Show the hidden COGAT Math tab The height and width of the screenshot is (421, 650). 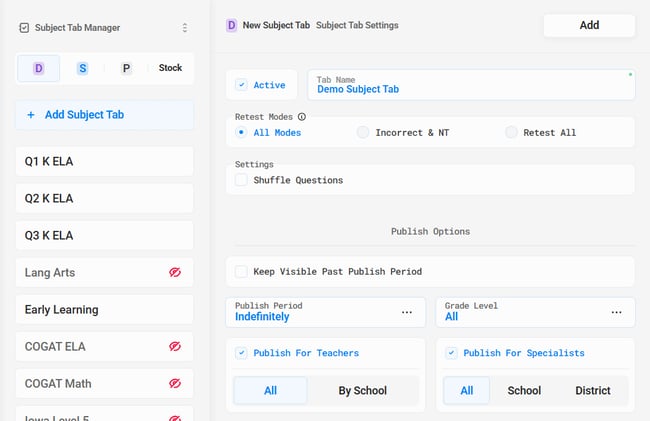point(175,384)
